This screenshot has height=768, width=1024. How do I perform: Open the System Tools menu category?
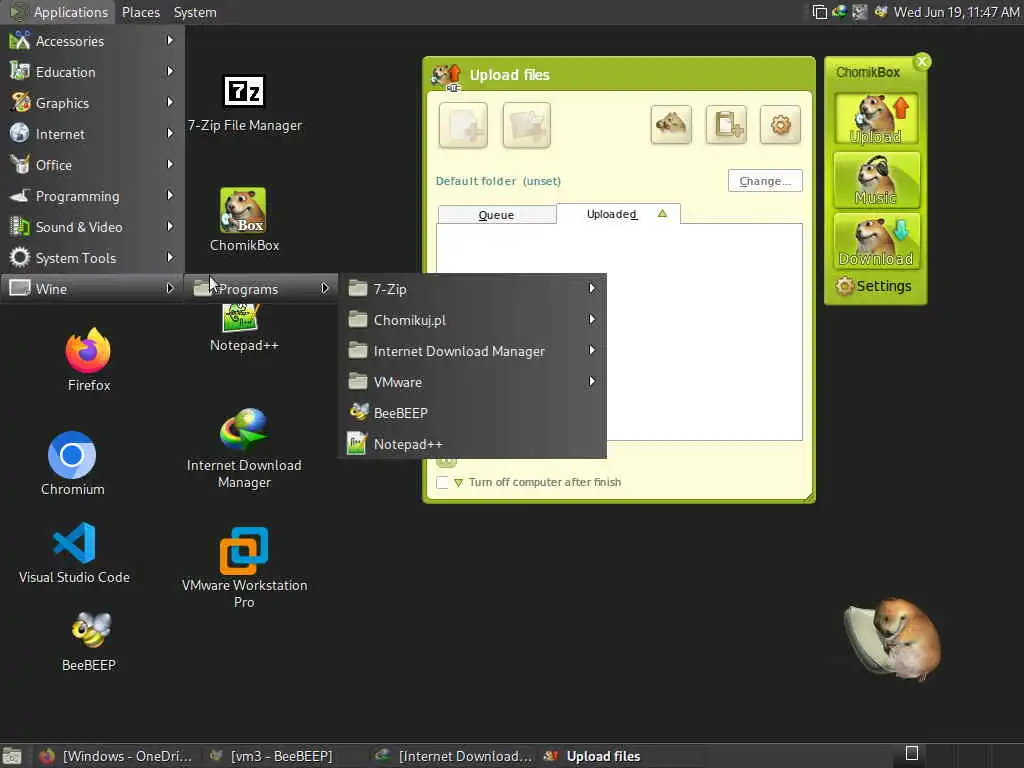pos(92,258)
